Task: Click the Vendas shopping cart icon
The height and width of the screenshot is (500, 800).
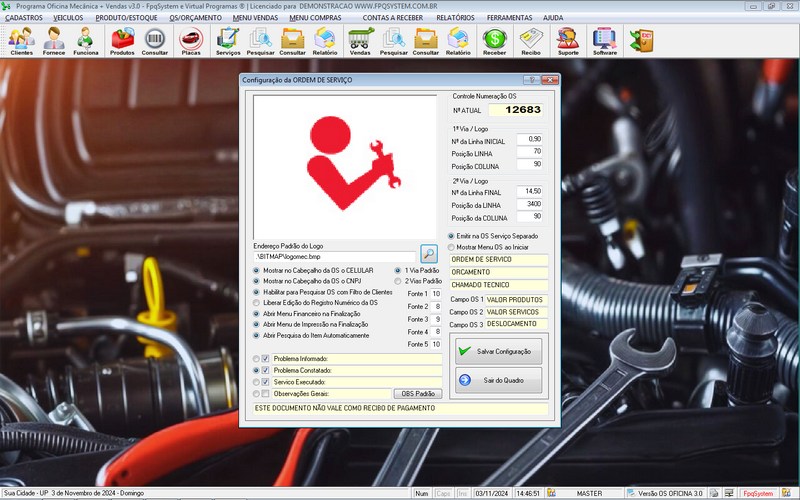Action: (x=361, y=40)
